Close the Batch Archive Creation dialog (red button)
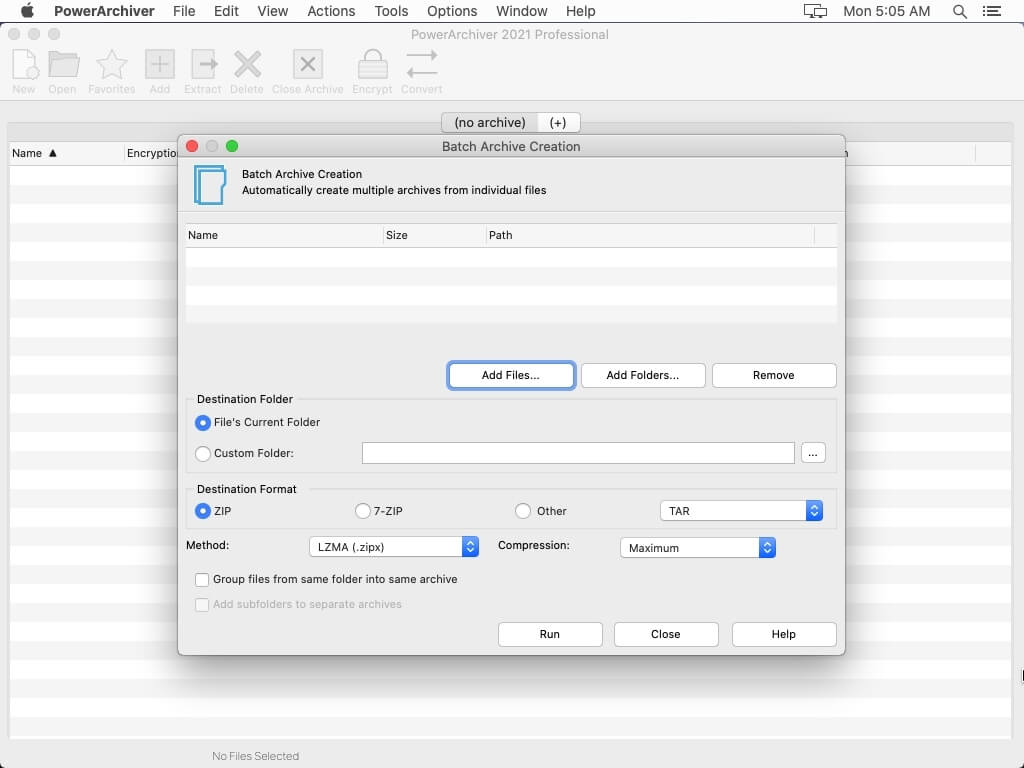Screen dimensions: 1024x768 point(192,146)
